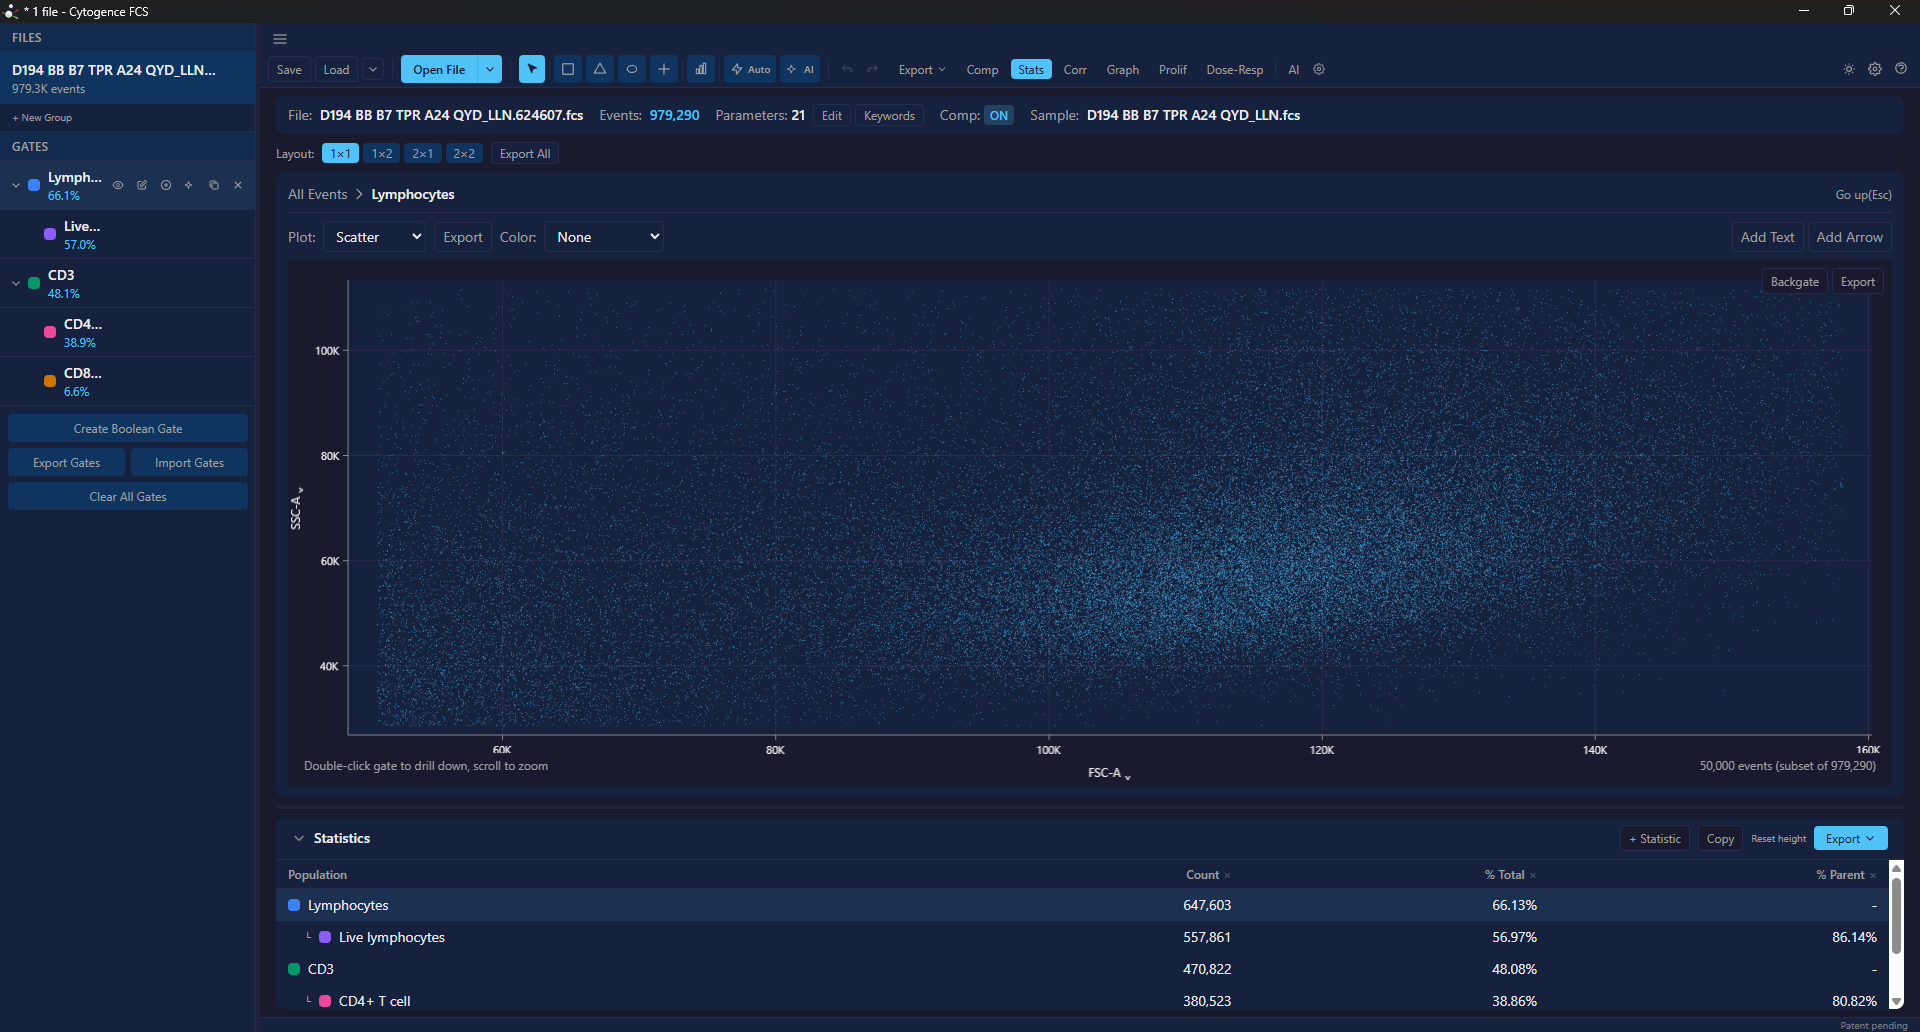The height and width of the screenshot is (1032, 1920).
Task: Open the Color None dropdown
Action: tap(604, 237)
